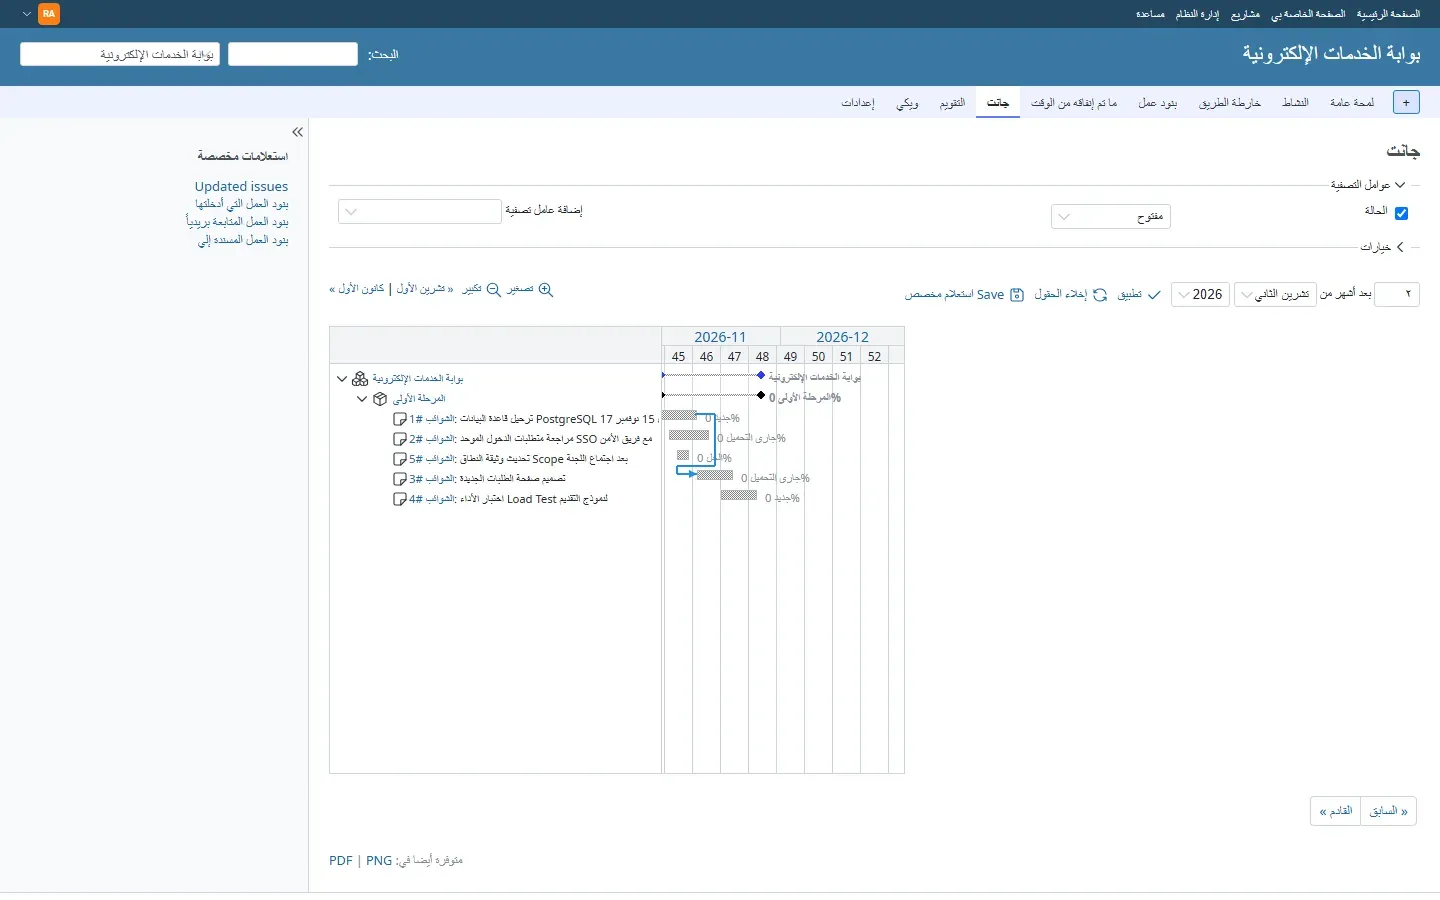Screen dimensions: 1440x900
Task: Click the issue icon for #5 row
Action: click(x=400, y=459)
